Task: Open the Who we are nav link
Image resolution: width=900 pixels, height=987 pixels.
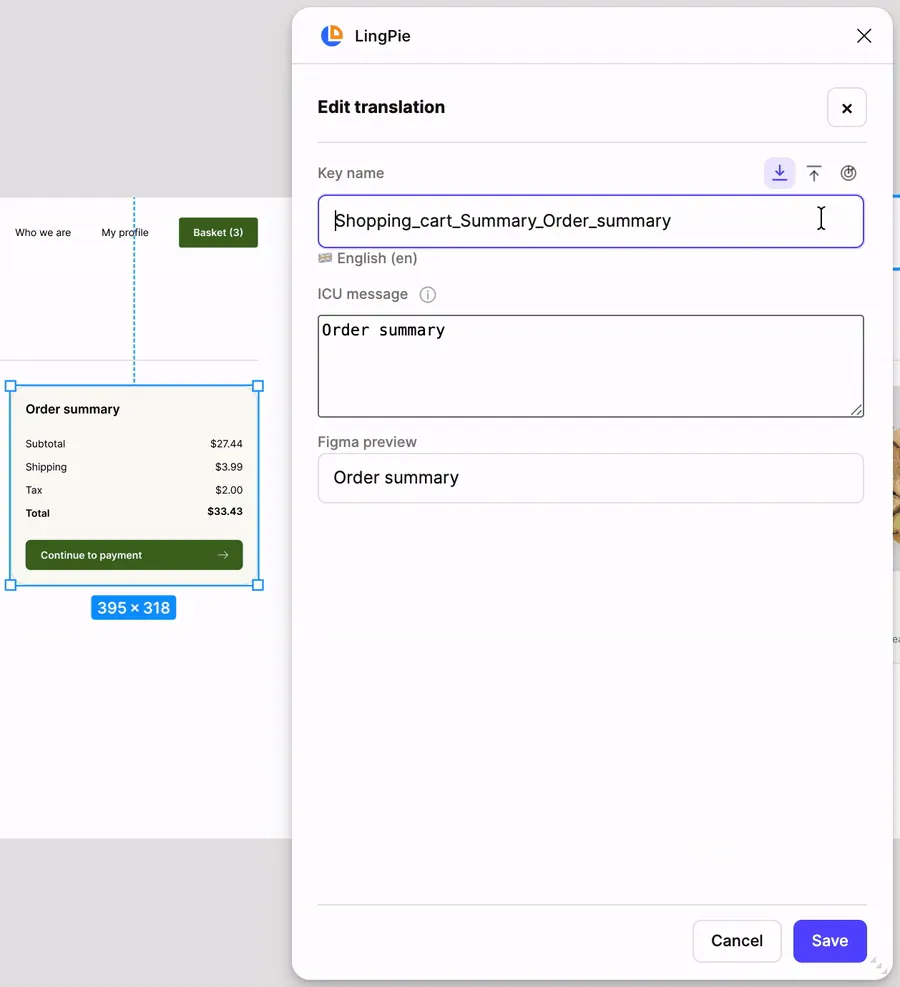Action: [x=43, y=232]
